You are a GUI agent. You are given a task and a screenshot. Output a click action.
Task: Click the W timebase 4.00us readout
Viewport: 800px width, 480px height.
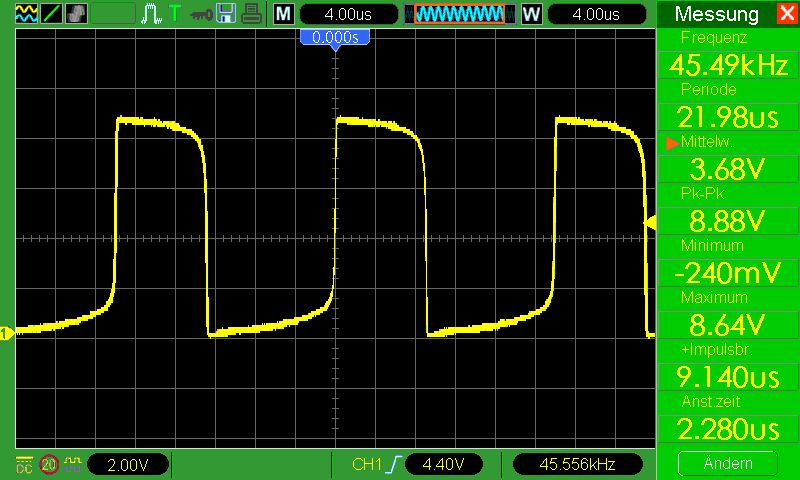point(596,14)
